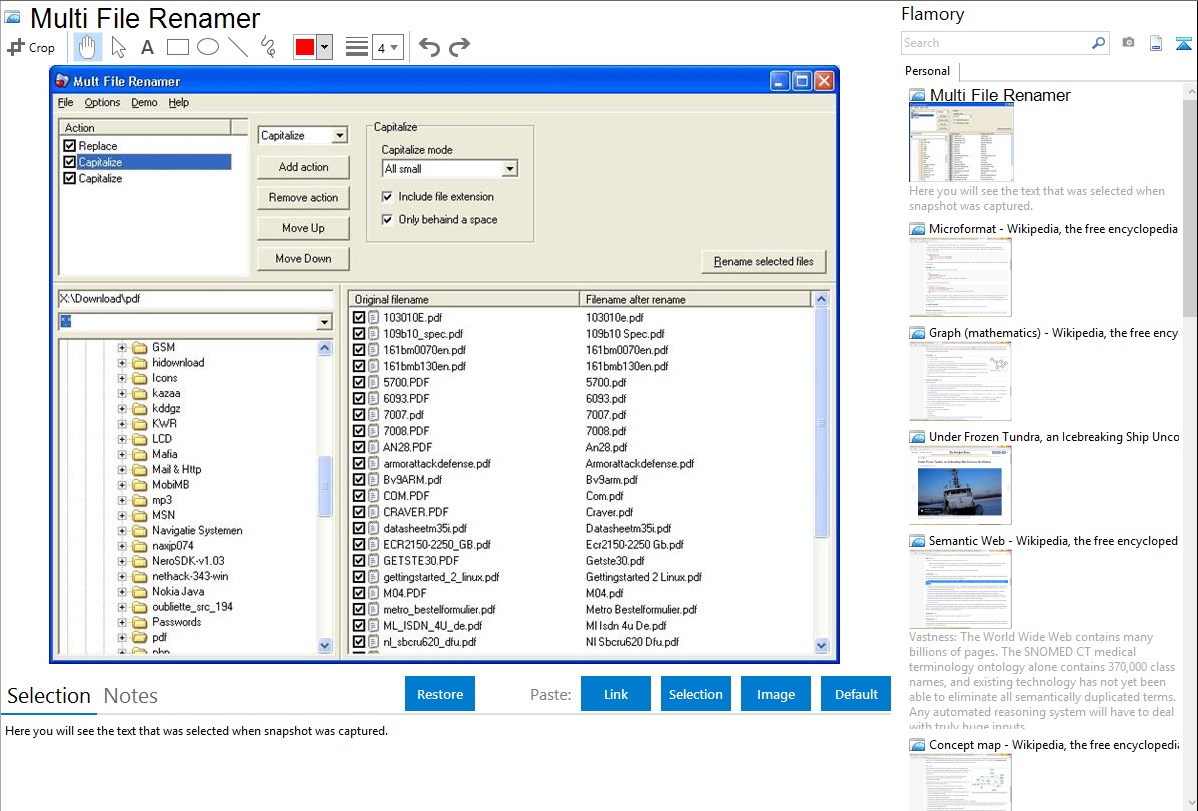Toggle the Include file extension checkbox
The image size is (1198, 811).
click(388, 197)
